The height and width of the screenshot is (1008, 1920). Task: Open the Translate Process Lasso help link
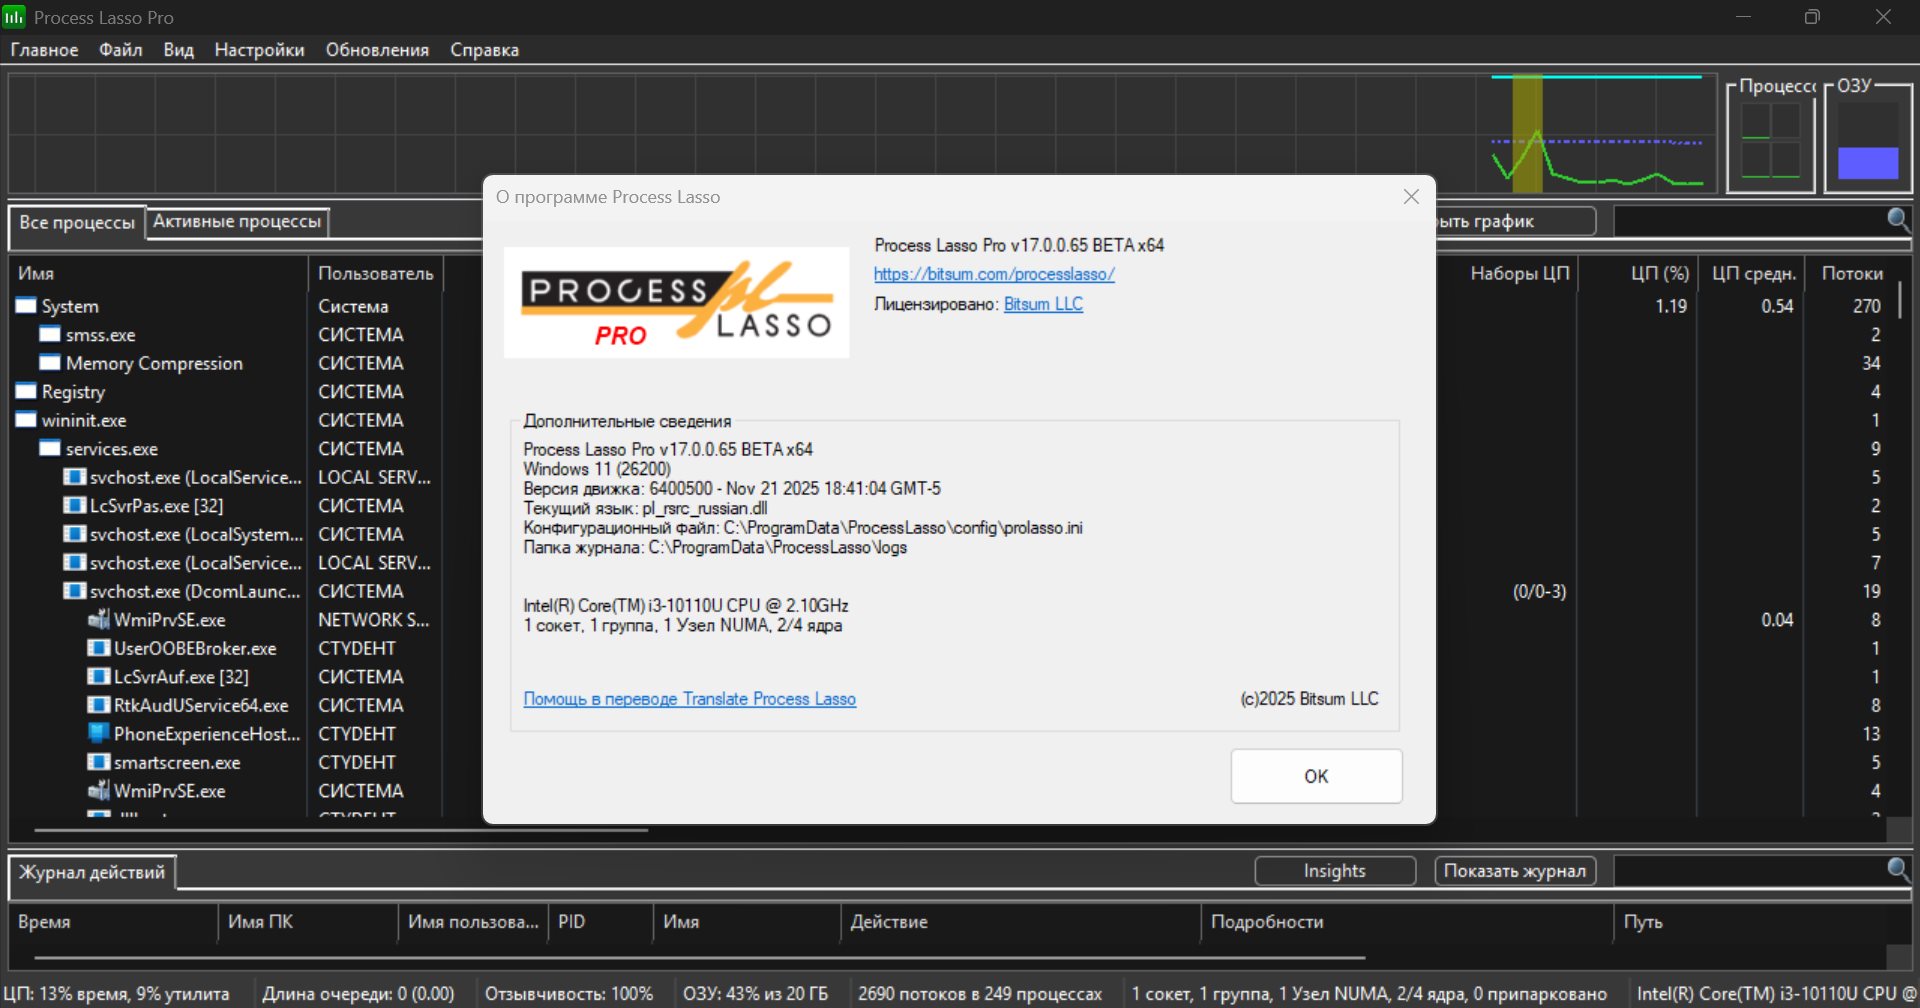pyautogui.click(x=689, y=699)
